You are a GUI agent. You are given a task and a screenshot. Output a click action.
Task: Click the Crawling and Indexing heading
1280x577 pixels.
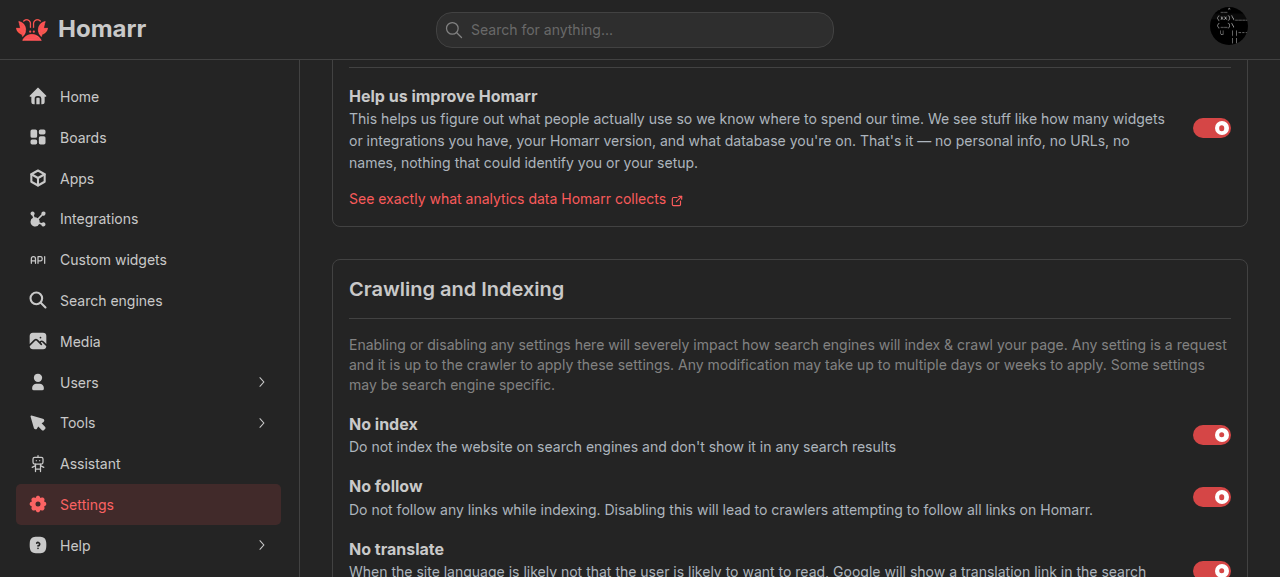coord(456,289)
